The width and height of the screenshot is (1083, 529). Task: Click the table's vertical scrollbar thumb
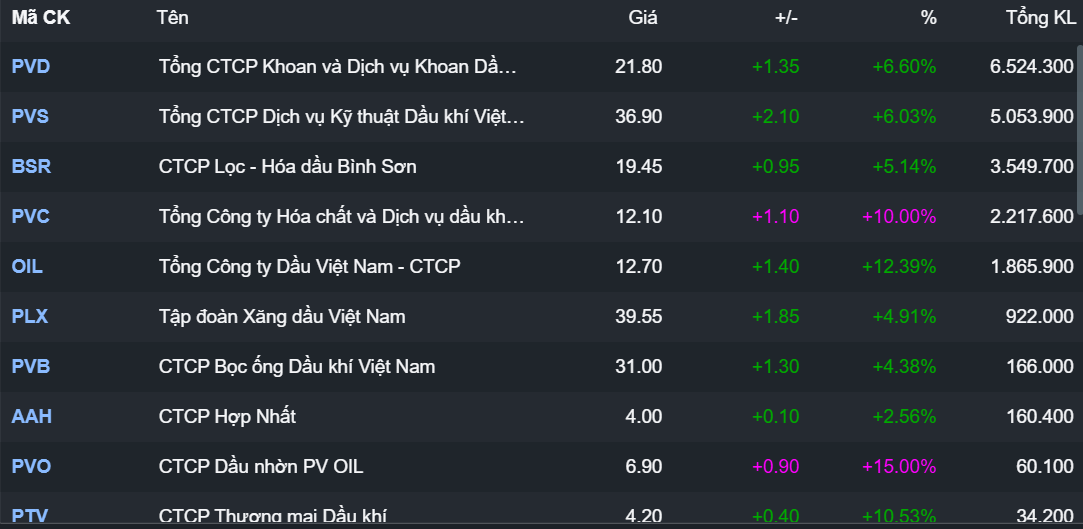click(1079, 130)
